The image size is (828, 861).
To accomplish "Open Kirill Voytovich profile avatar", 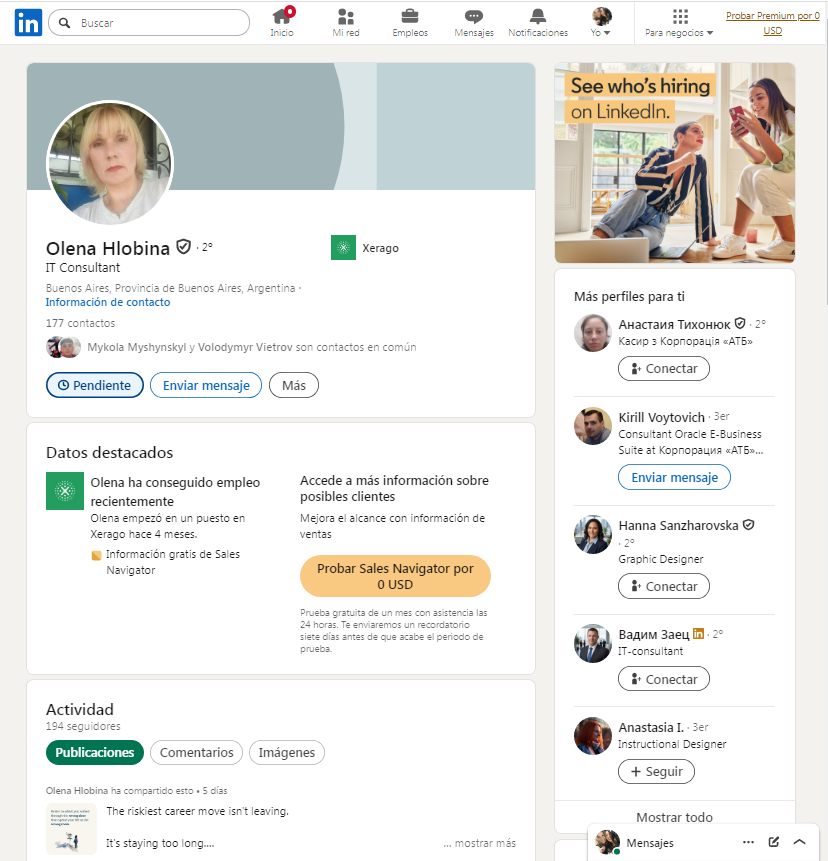I will tap(592, 426).
